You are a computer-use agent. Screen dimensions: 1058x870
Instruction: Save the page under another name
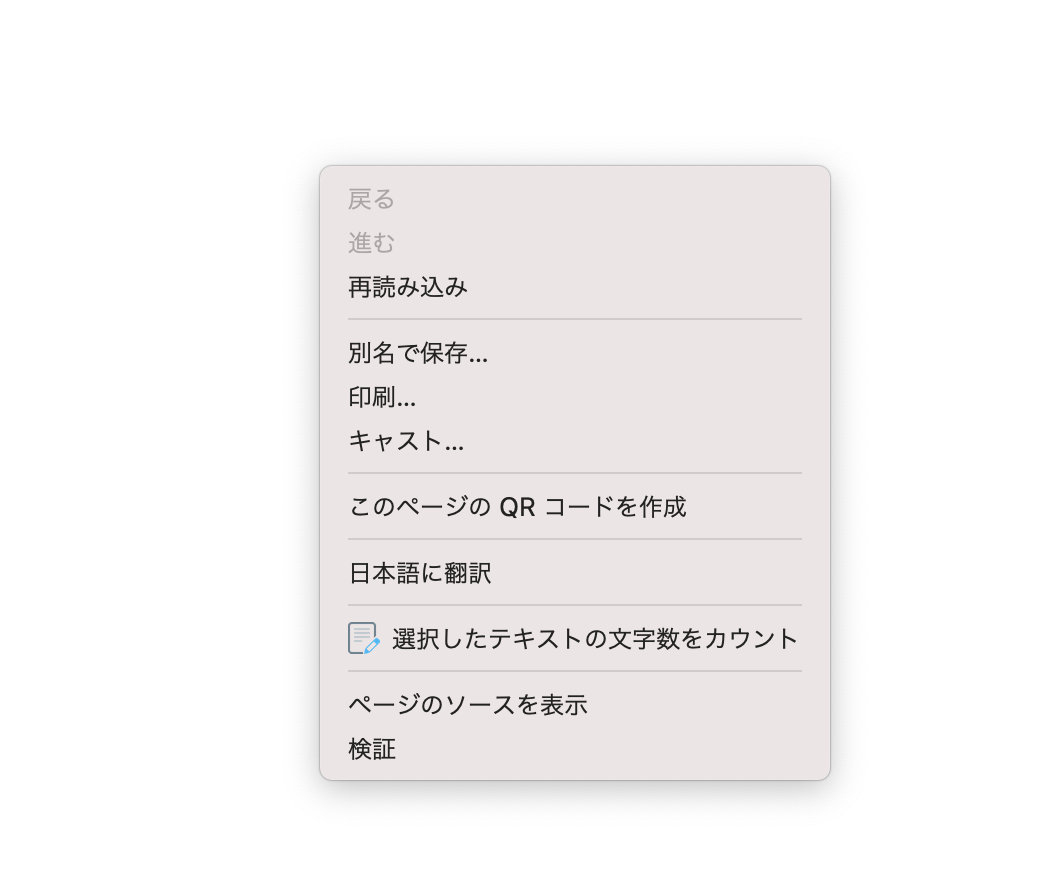pyautogui.click(x=418, y=353)
